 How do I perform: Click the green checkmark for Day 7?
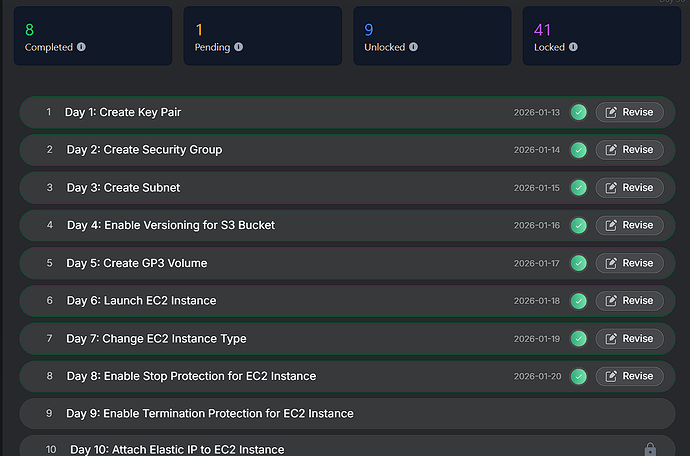579,338
